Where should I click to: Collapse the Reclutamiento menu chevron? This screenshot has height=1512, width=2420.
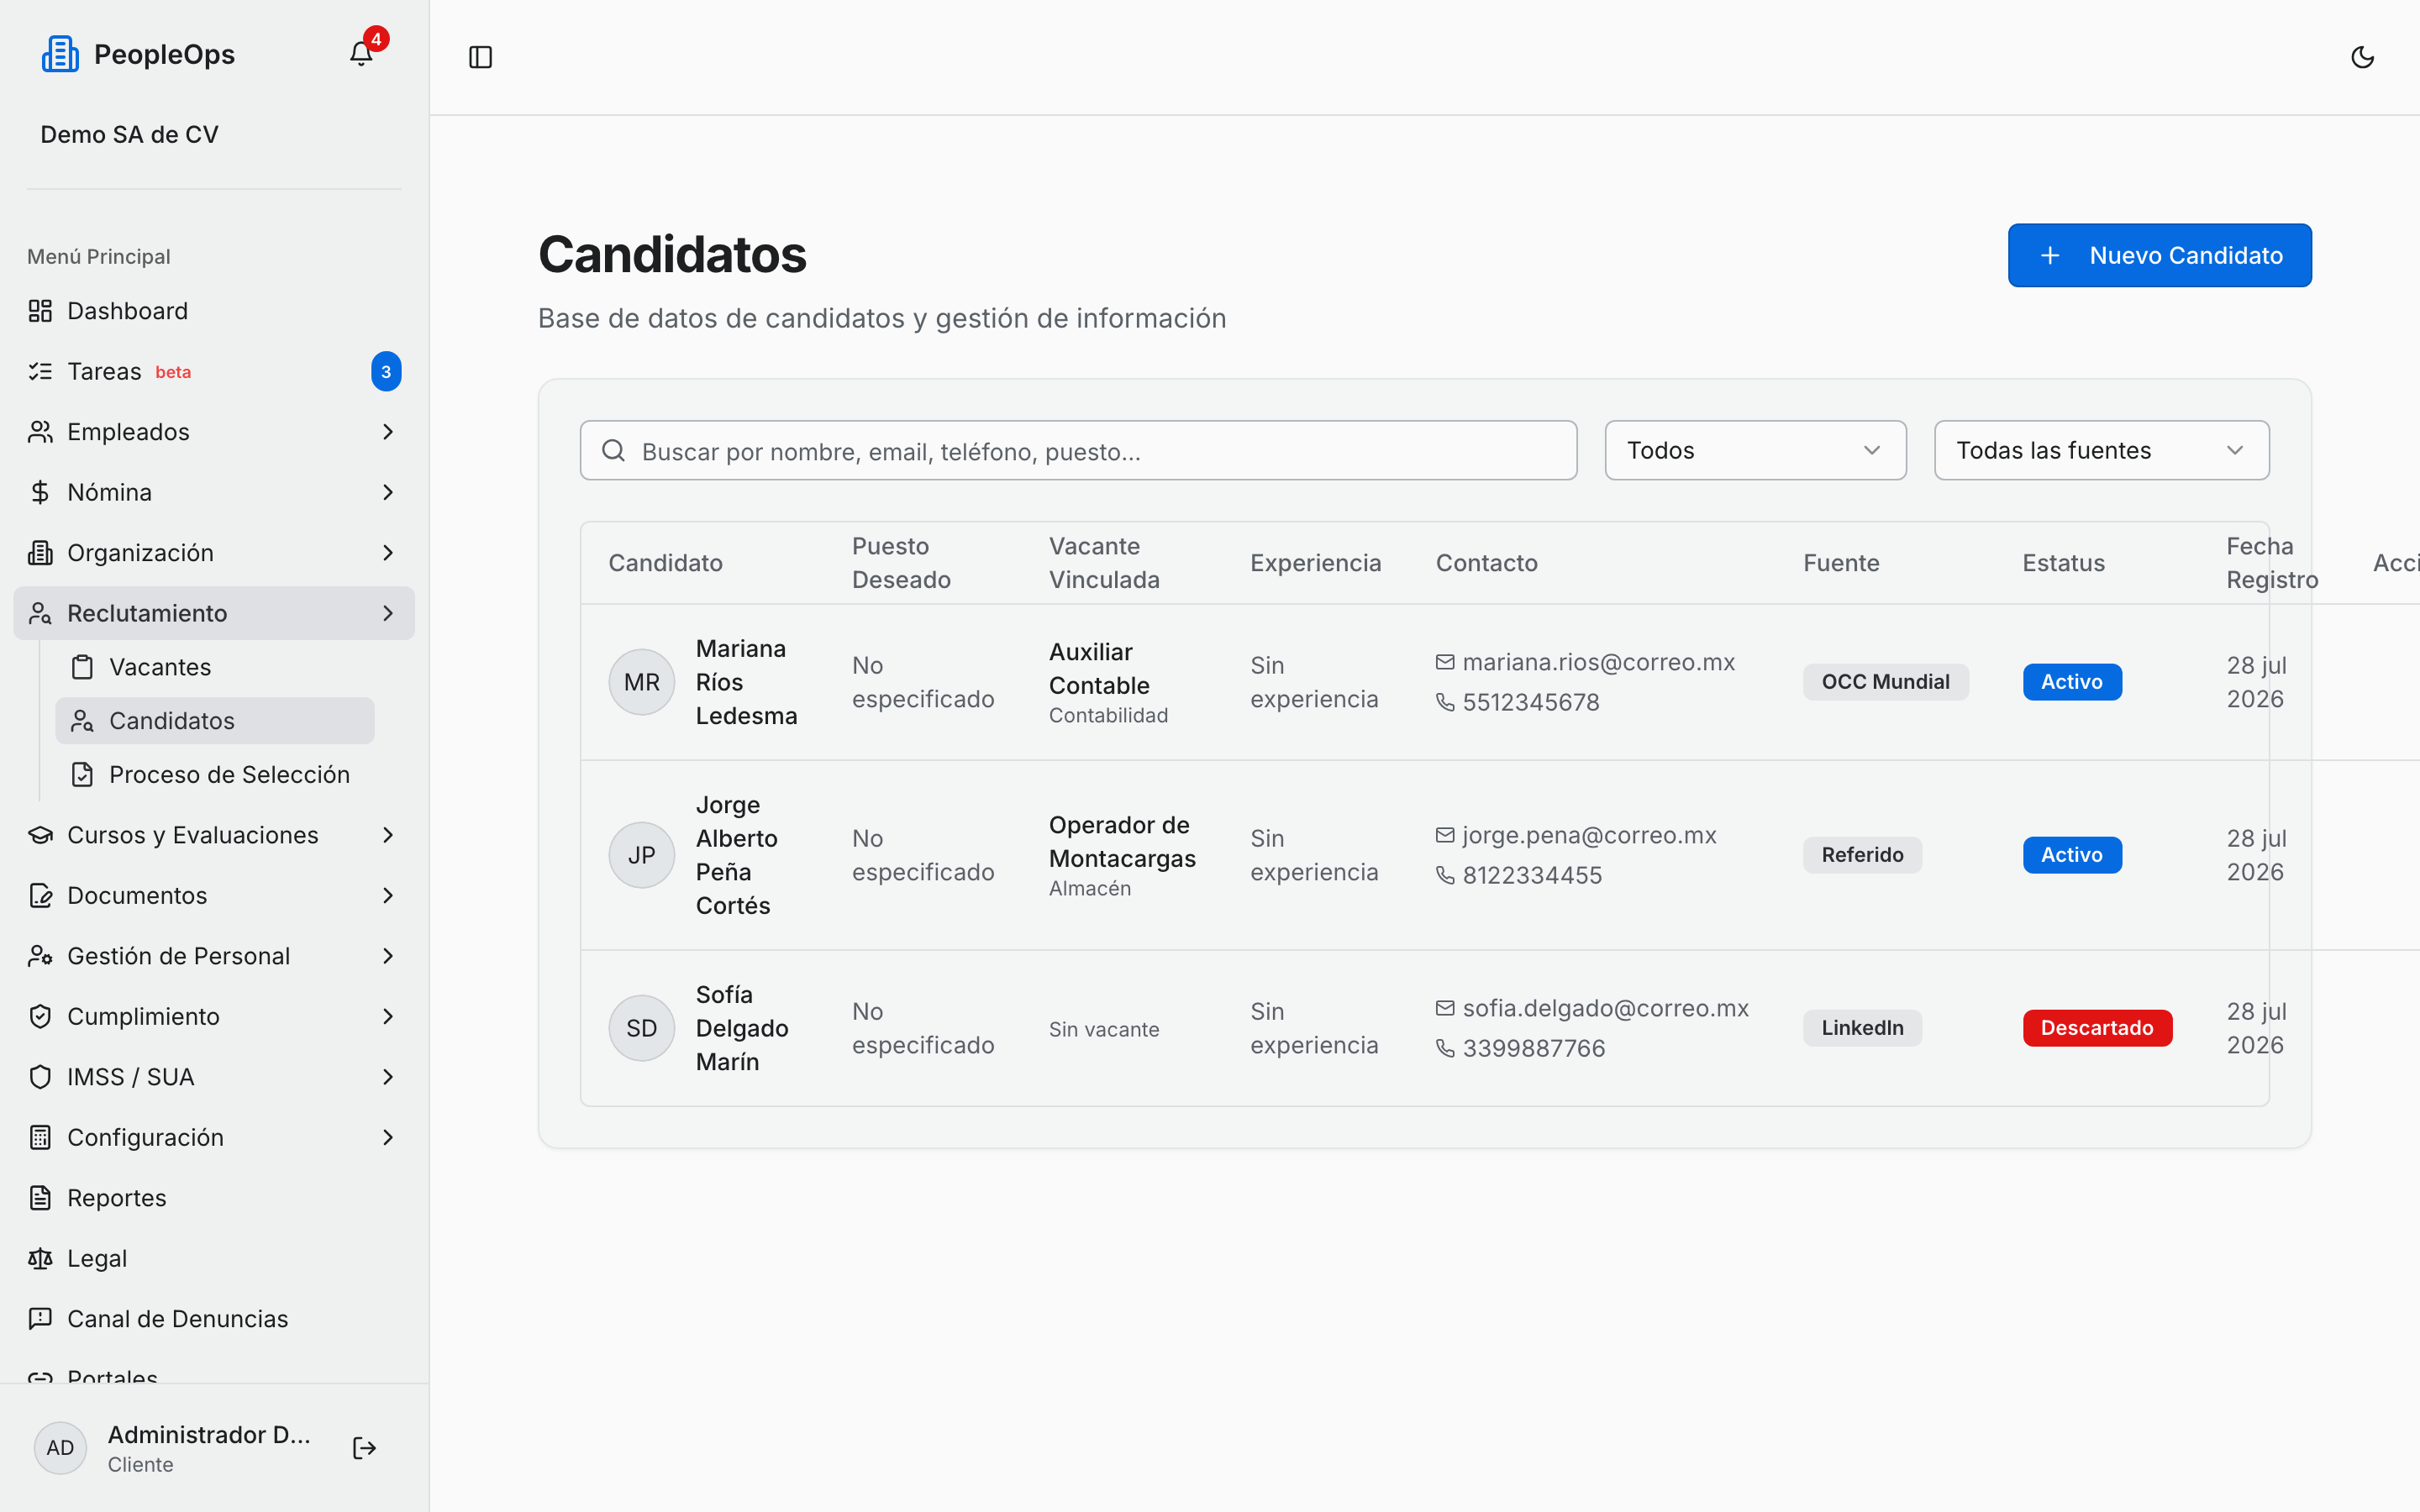pos(388,613)
